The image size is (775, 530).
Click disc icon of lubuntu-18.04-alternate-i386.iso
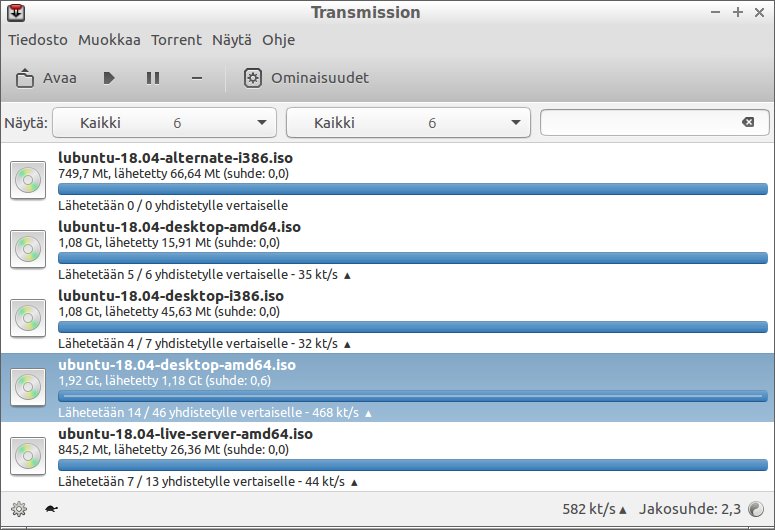click(28, 180)
